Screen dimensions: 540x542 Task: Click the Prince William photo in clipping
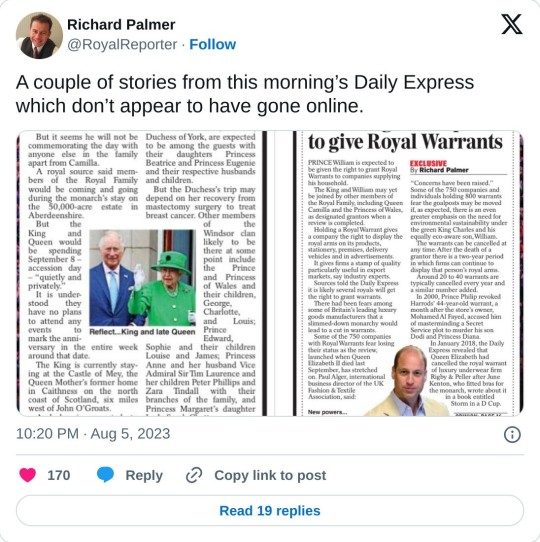point(408,381)
